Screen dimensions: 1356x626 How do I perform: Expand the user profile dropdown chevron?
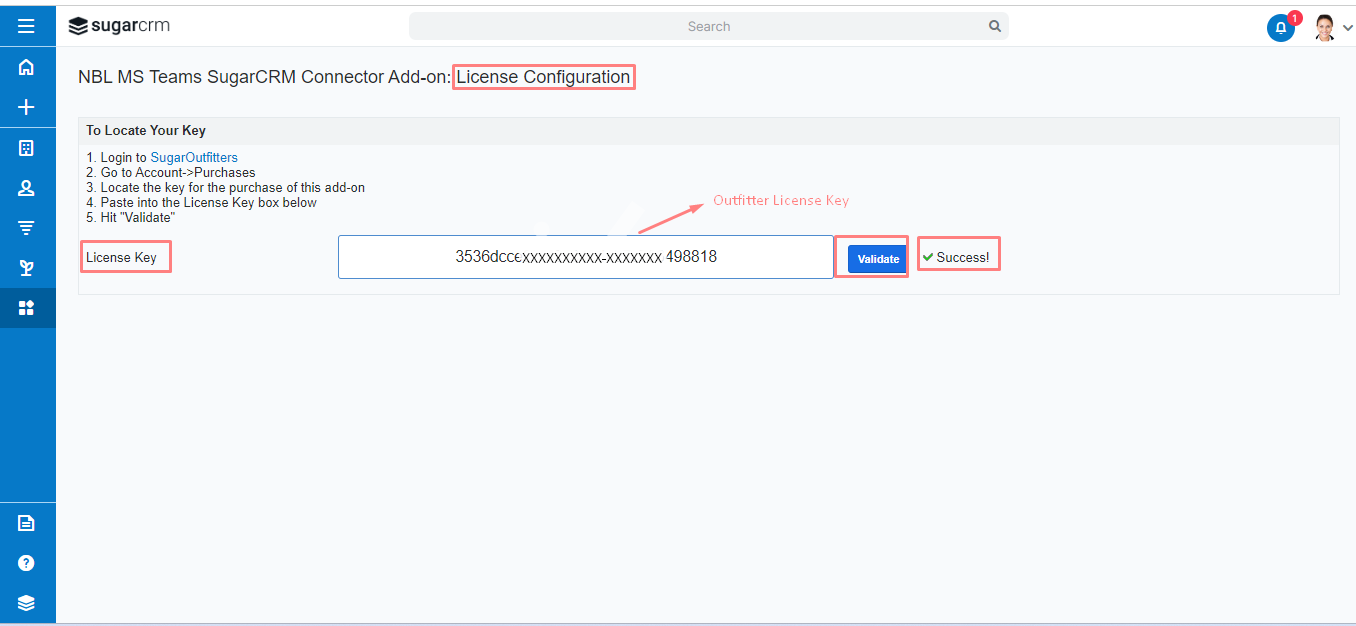point(1347,28)
